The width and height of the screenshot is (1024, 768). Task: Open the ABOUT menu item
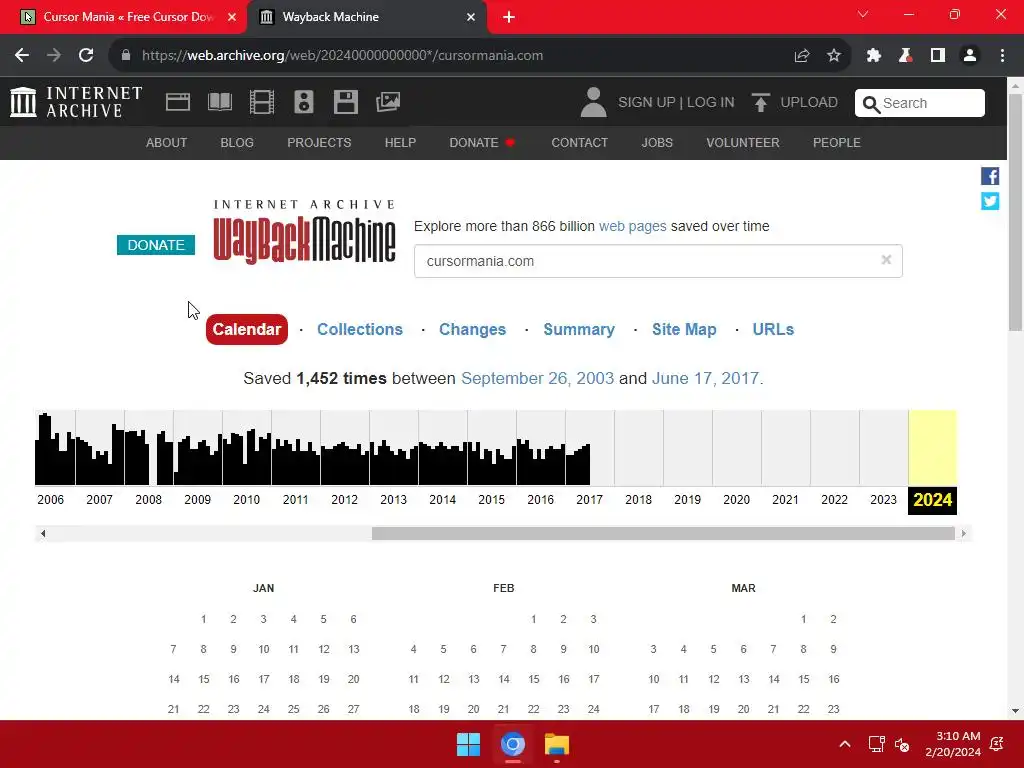click(167, 142)
